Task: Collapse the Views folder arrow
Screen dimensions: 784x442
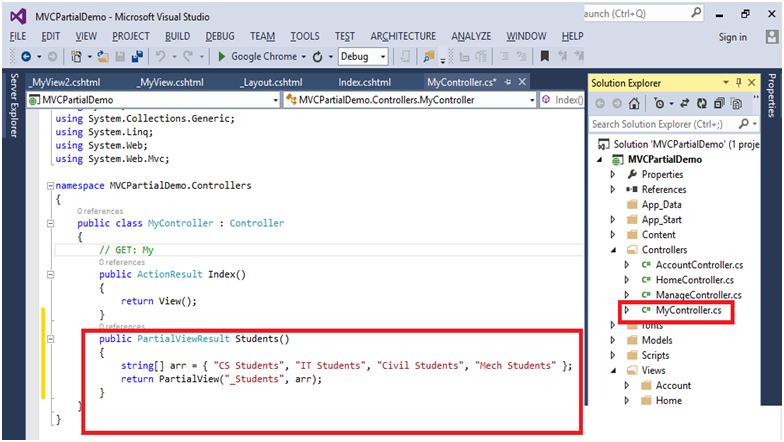Action: click(x=613, y=370)
